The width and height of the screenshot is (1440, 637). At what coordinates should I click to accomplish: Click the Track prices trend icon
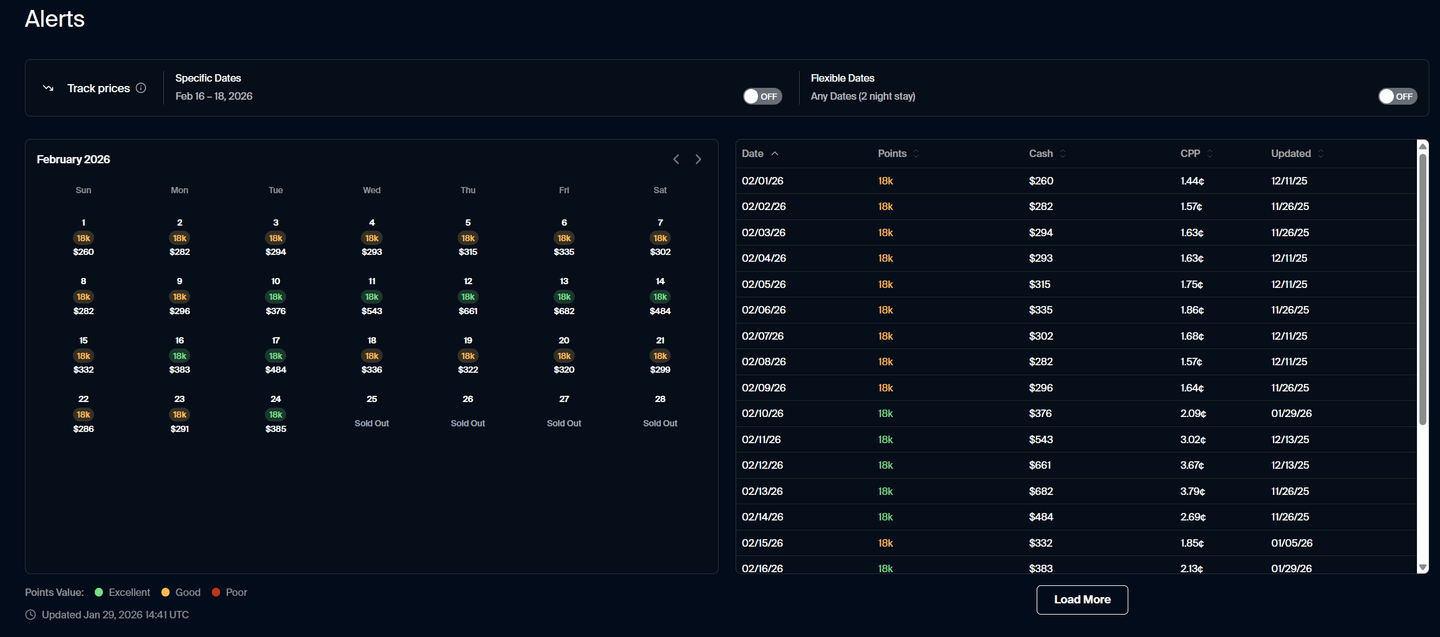48,88
